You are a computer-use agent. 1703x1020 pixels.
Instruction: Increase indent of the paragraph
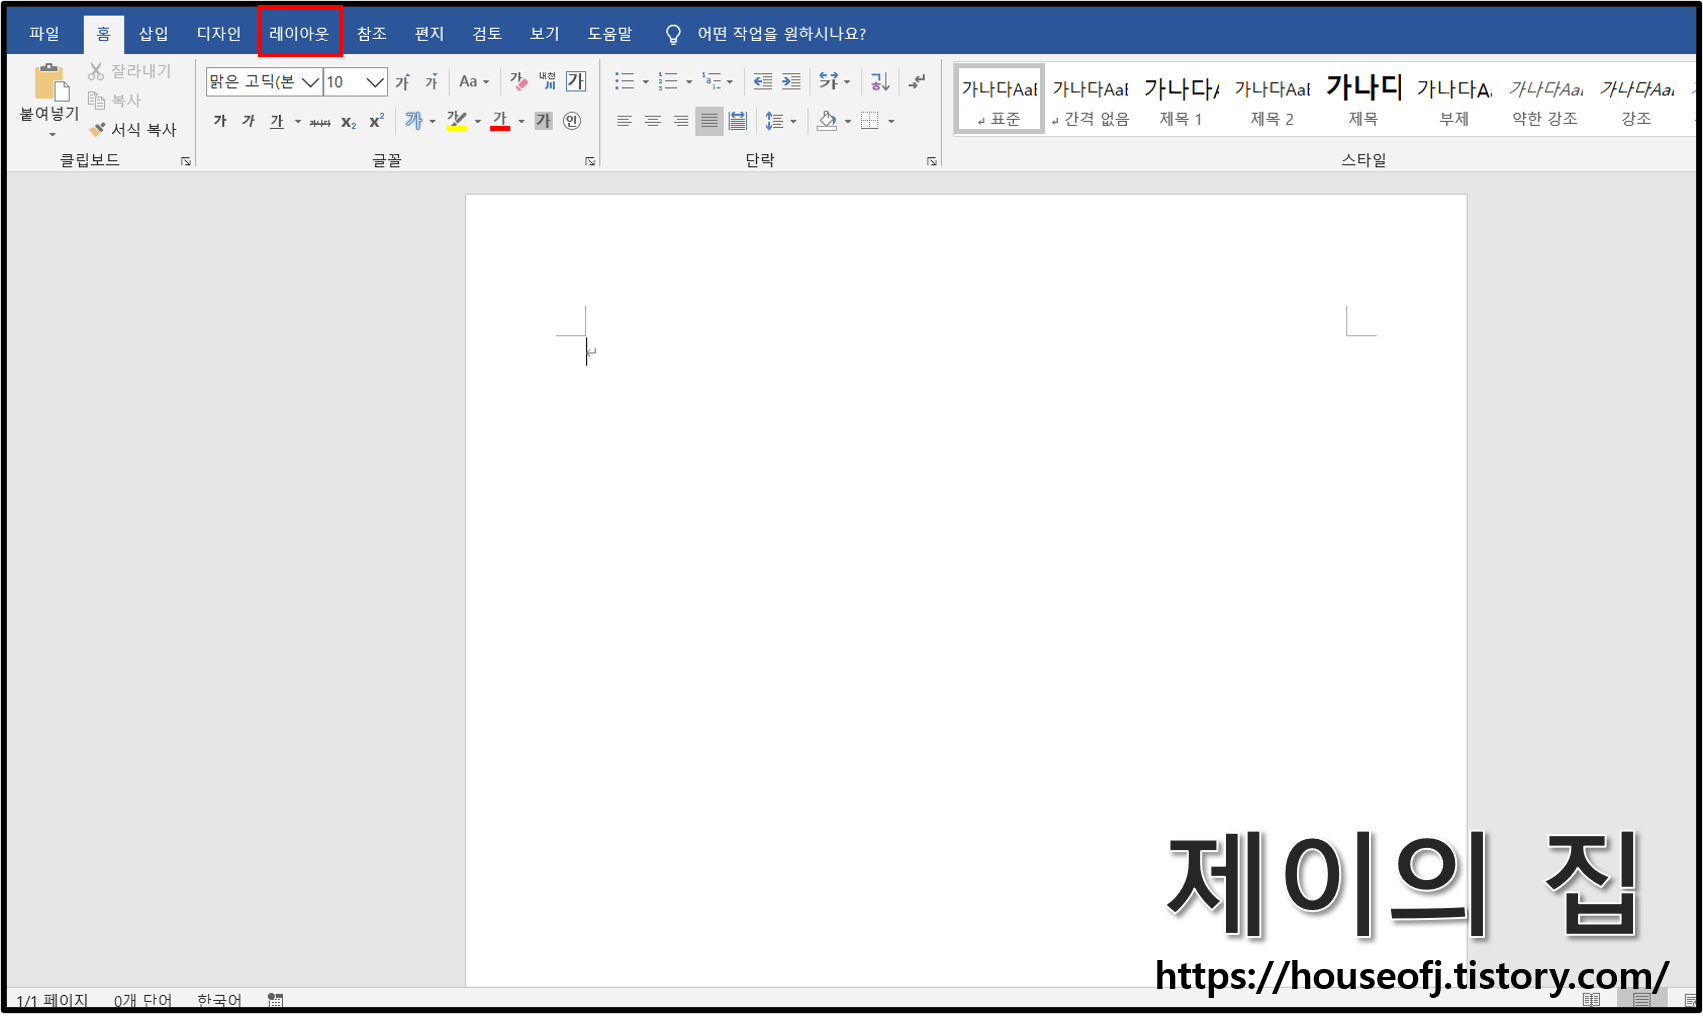tap(791, 82)
